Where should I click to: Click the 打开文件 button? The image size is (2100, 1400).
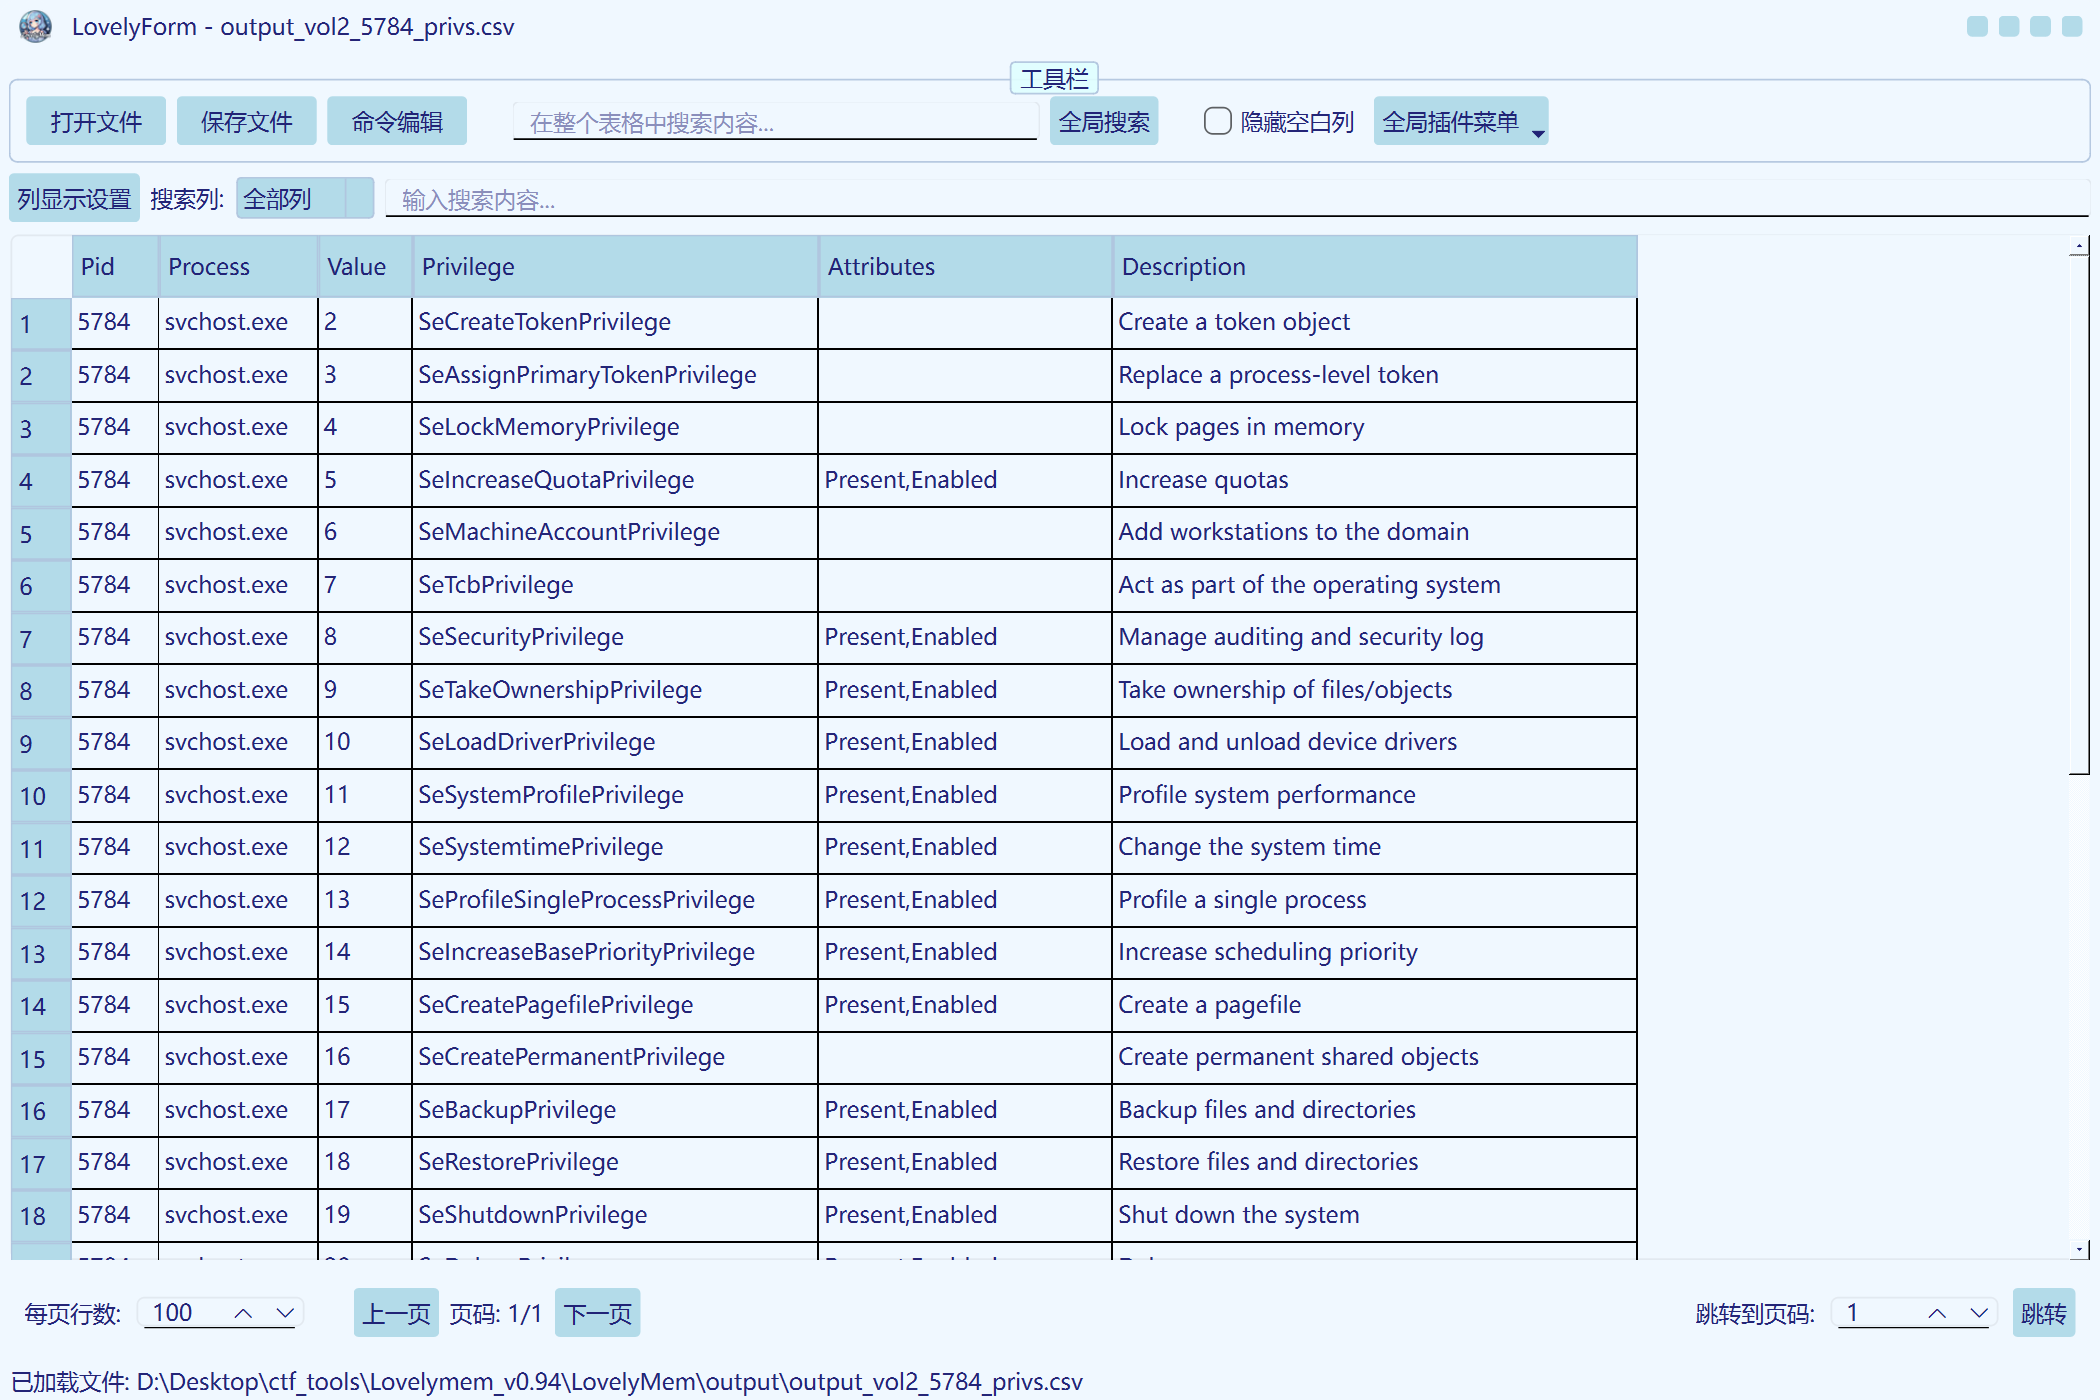pyautogui.click(x=96, y=121)
